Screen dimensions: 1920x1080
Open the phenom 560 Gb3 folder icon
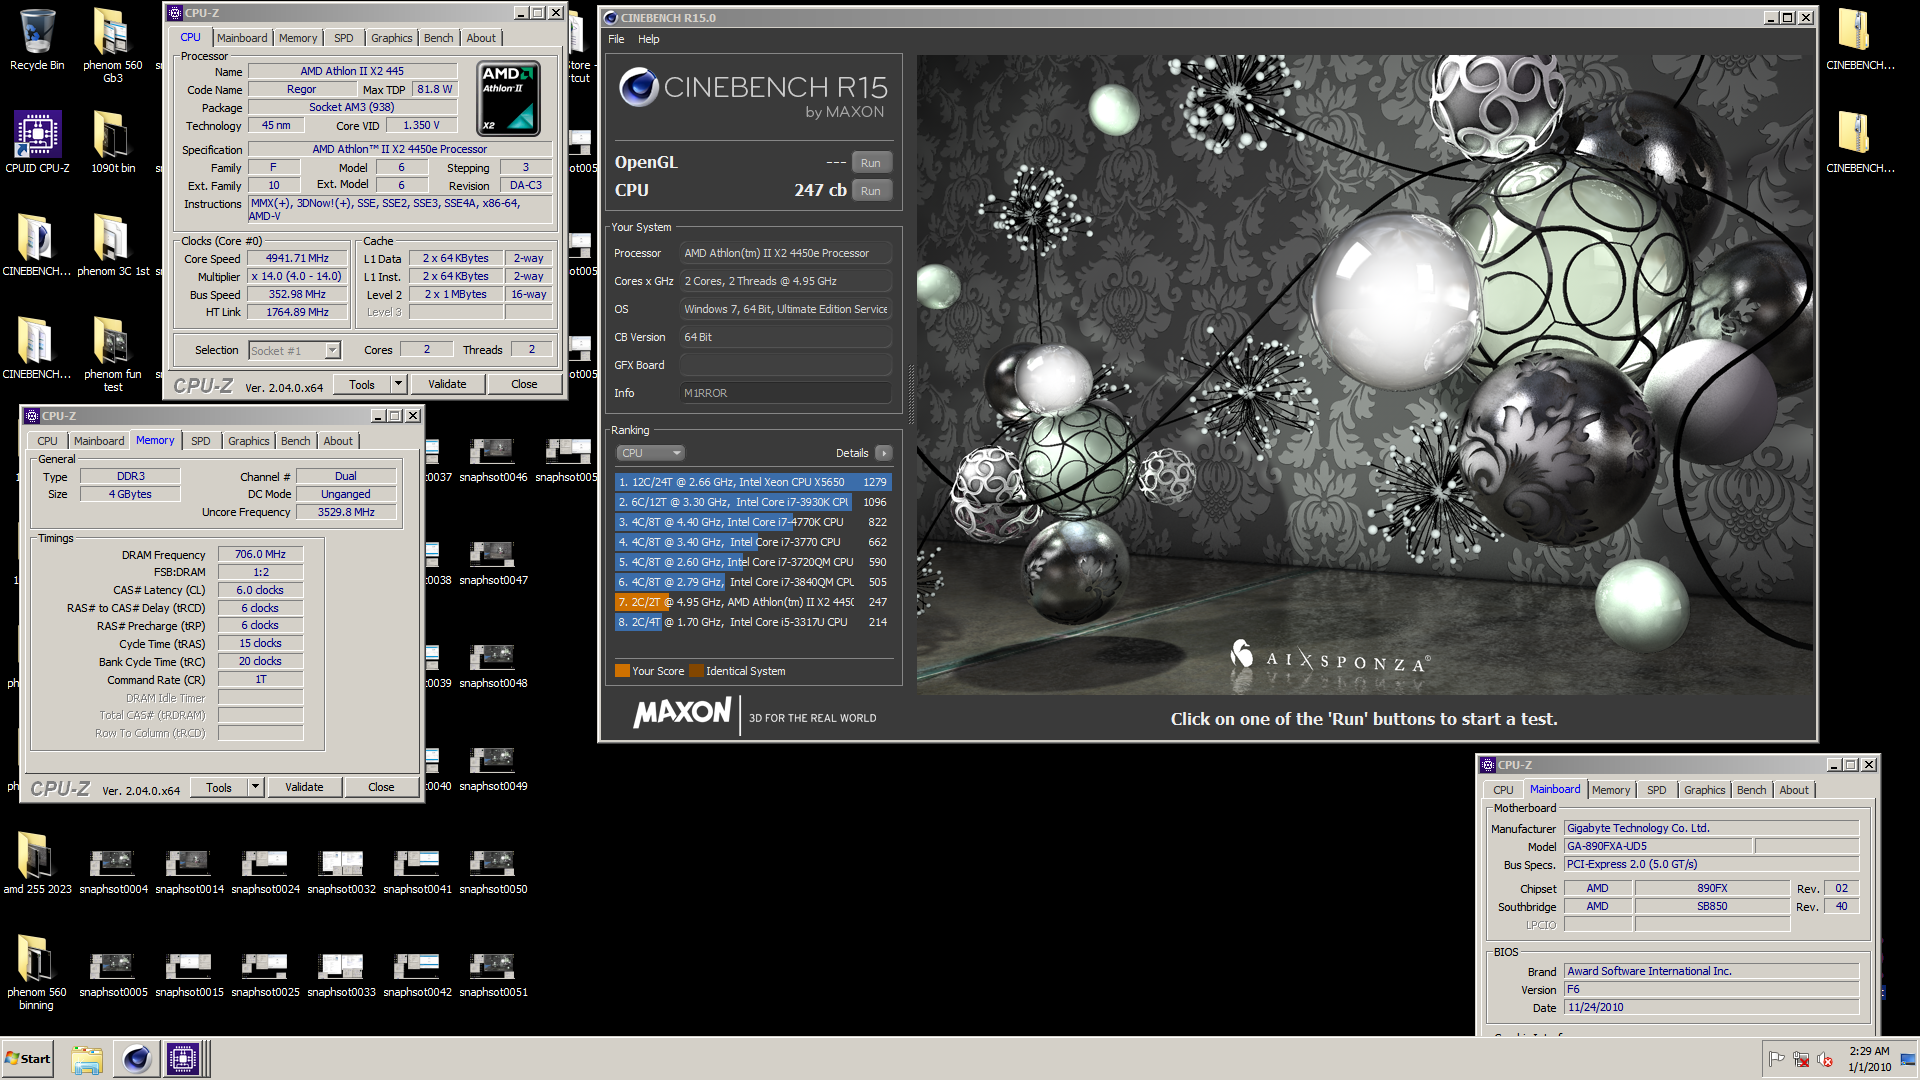click(x=112, y=46)
